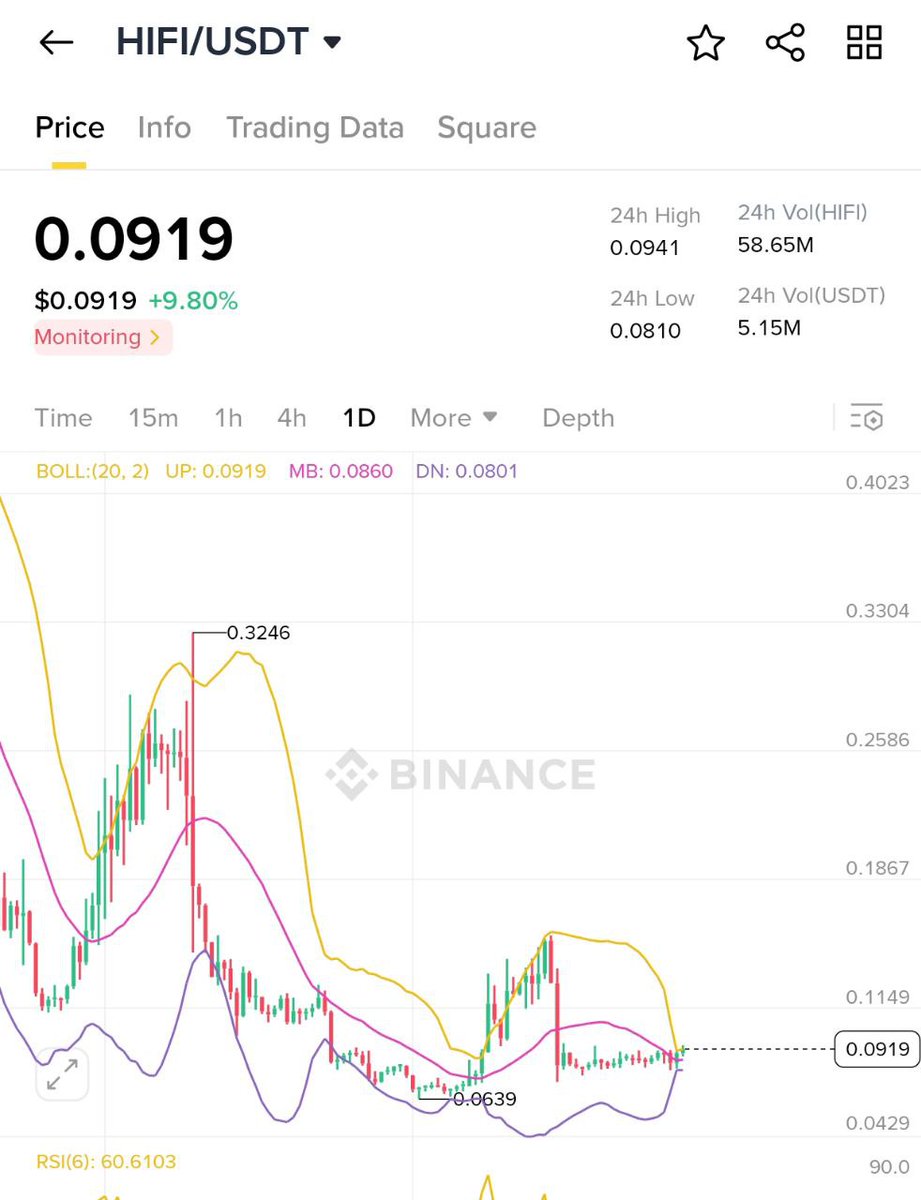Viewport: 921px width, 1200px height.
Task: Select the 1h chart interval
Action: coord(228,418)
